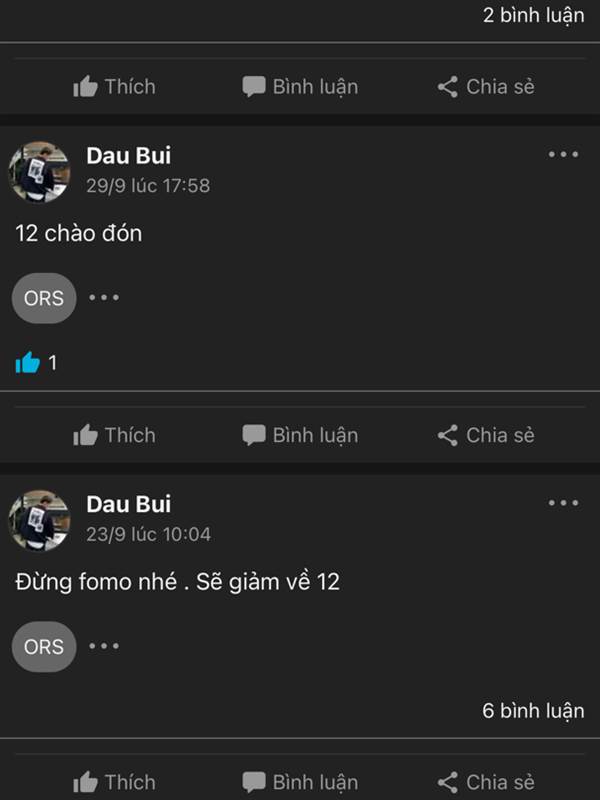Image resolution: width=600 pixels, height=800 pixels.
Task: Tap Thích under the 23/9 fomo post
Action: click(114, 782)
